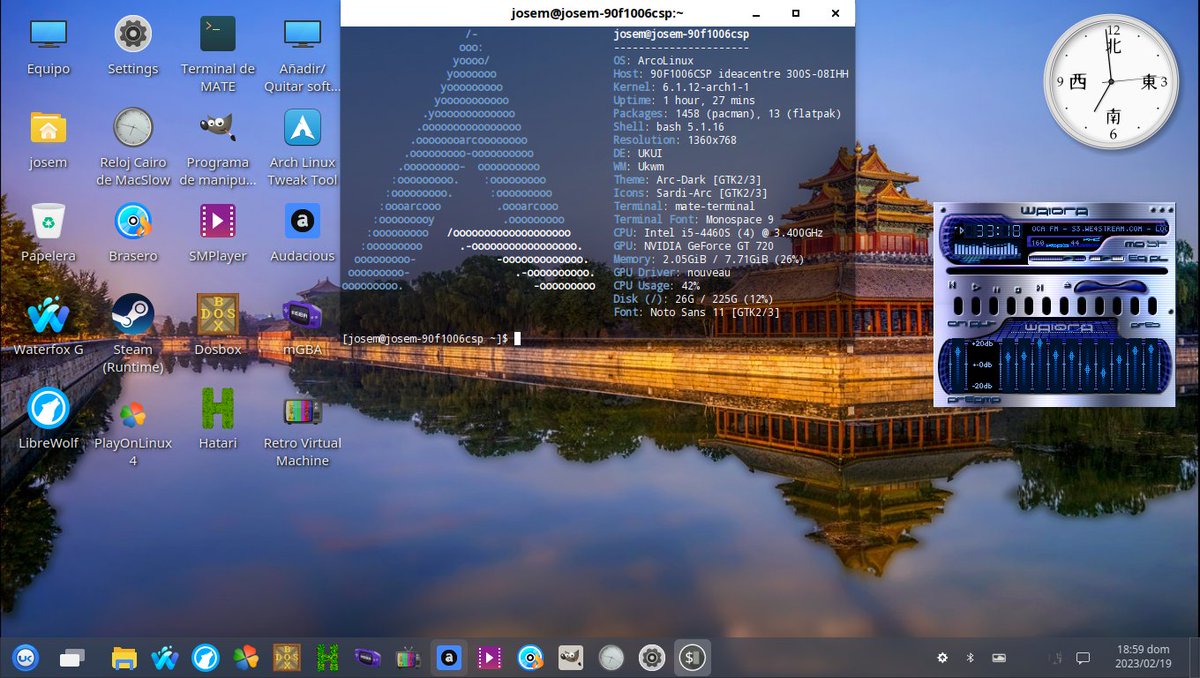This screenshot has width=1200, height=678.
Task: Click the Waterfox taskbar icon
Action: (164, 657)
